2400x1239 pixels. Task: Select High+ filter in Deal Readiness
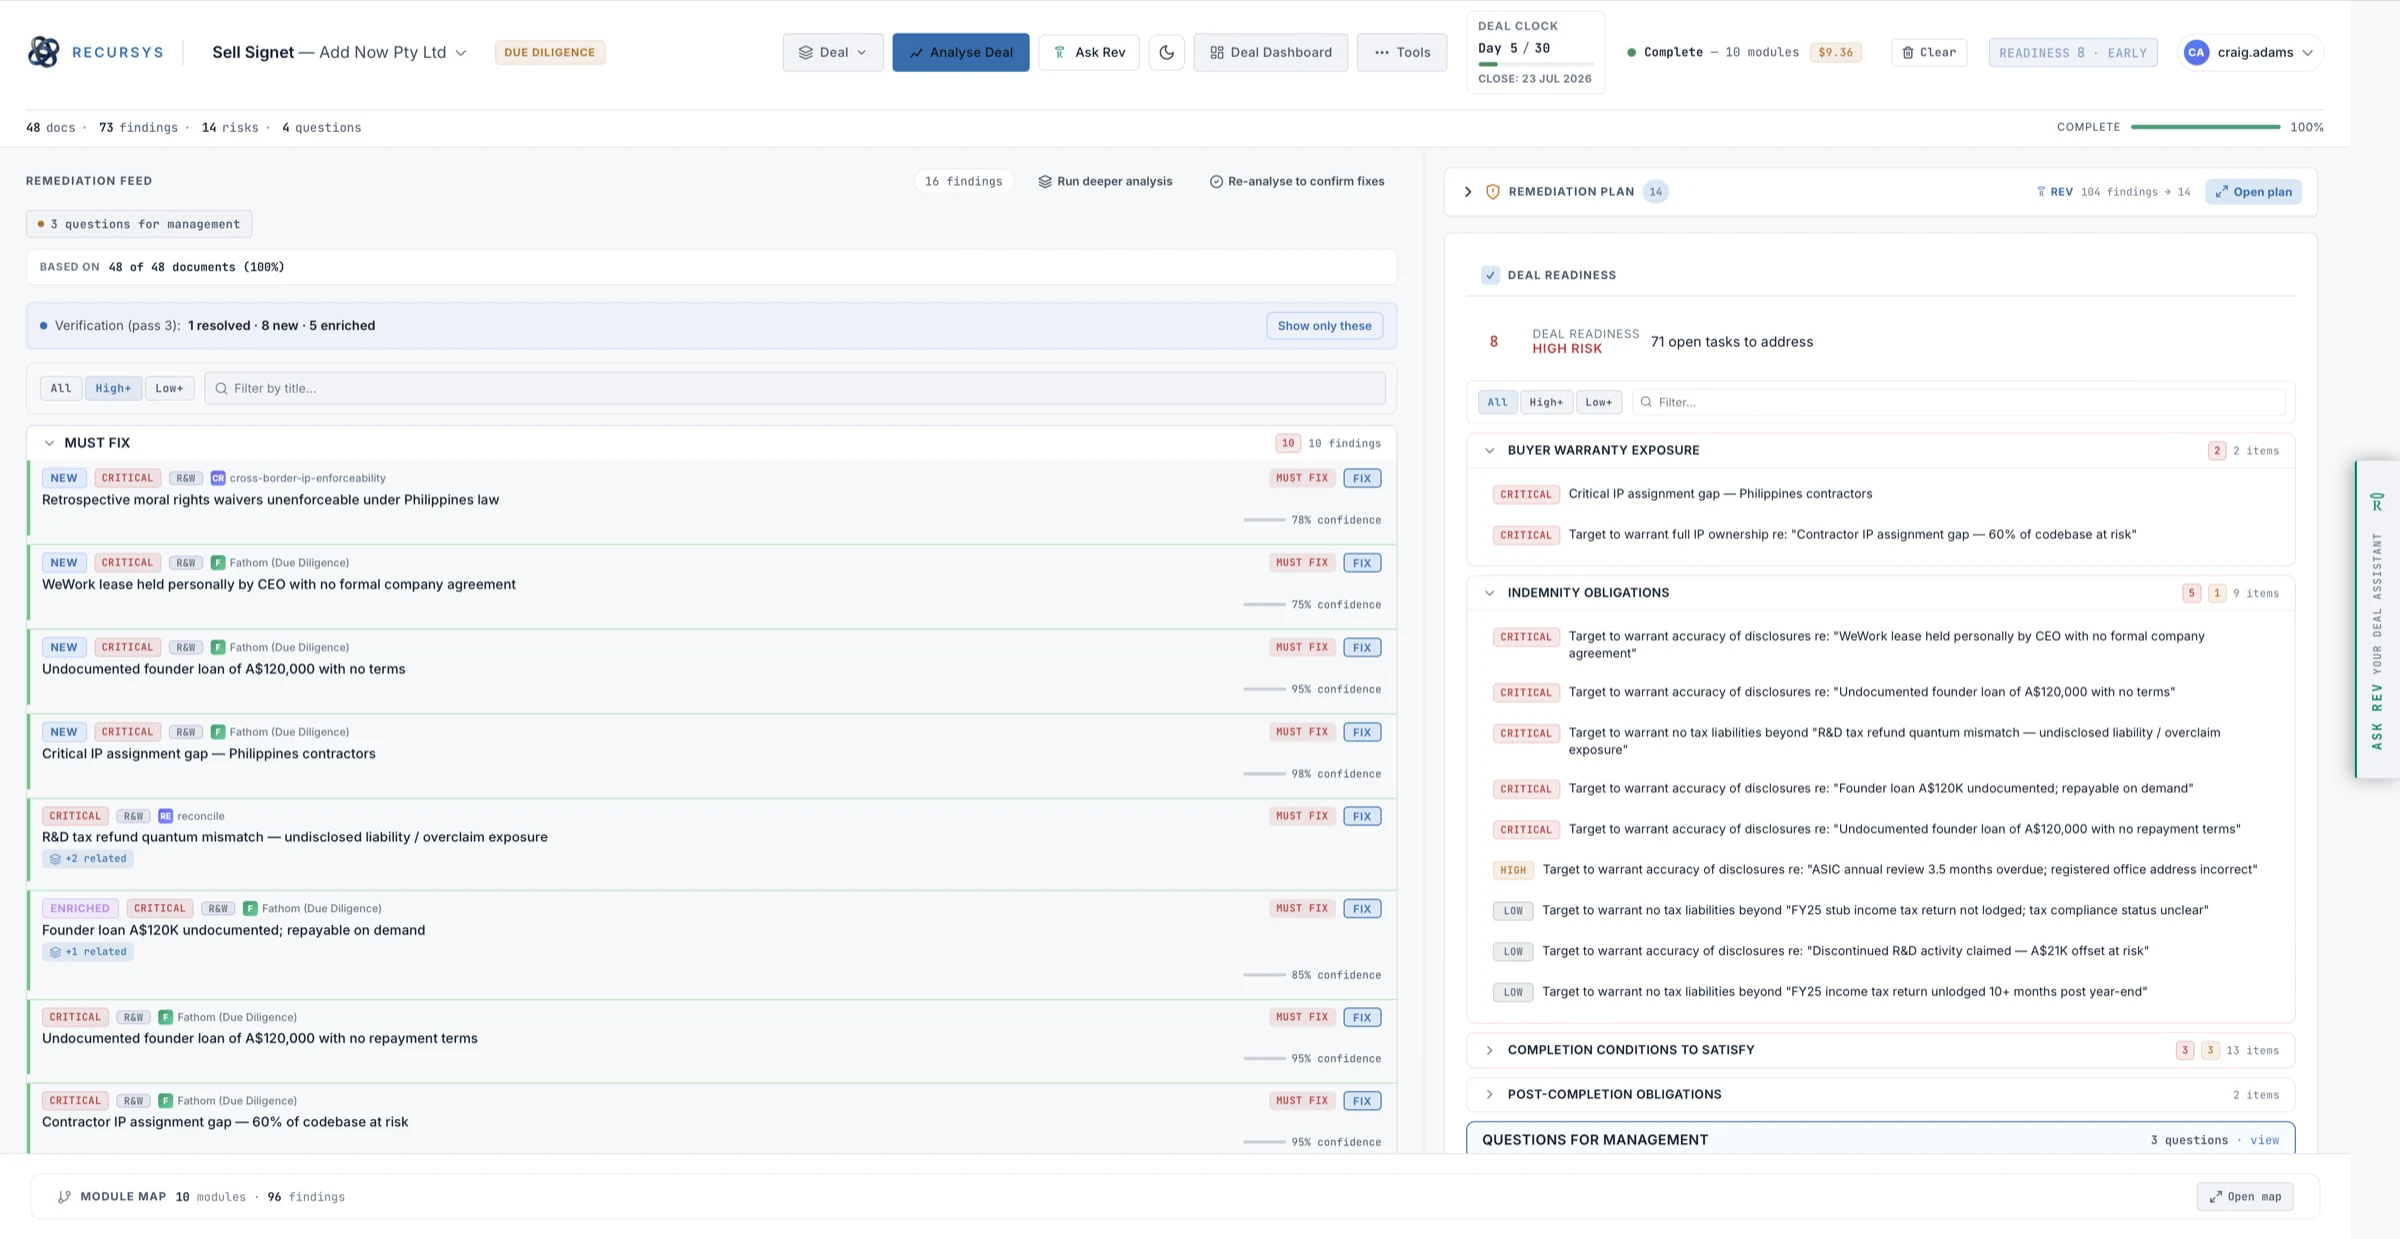pos(1545,402)
